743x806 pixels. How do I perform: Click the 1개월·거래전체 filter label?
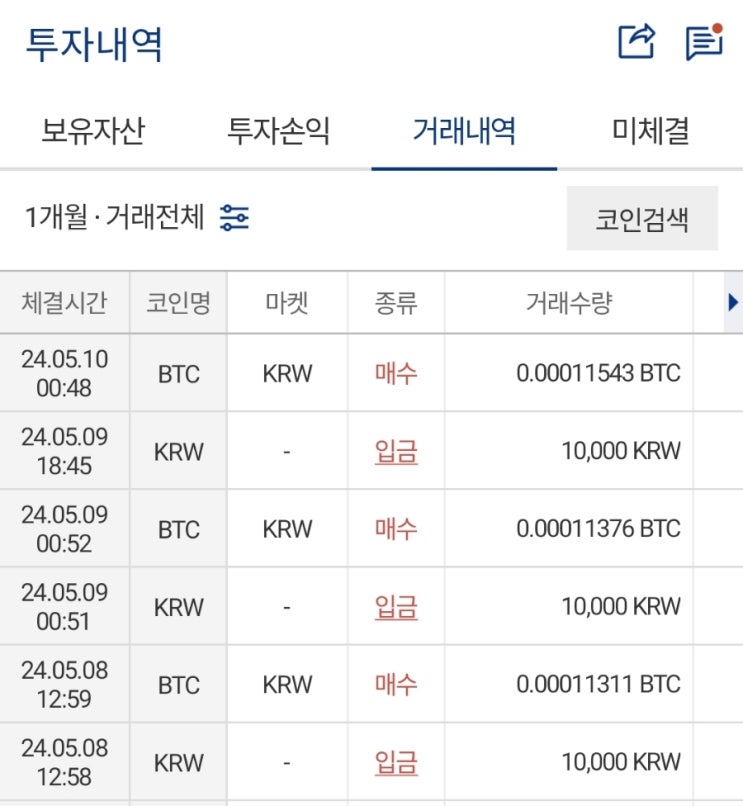(x=114, y=217)
